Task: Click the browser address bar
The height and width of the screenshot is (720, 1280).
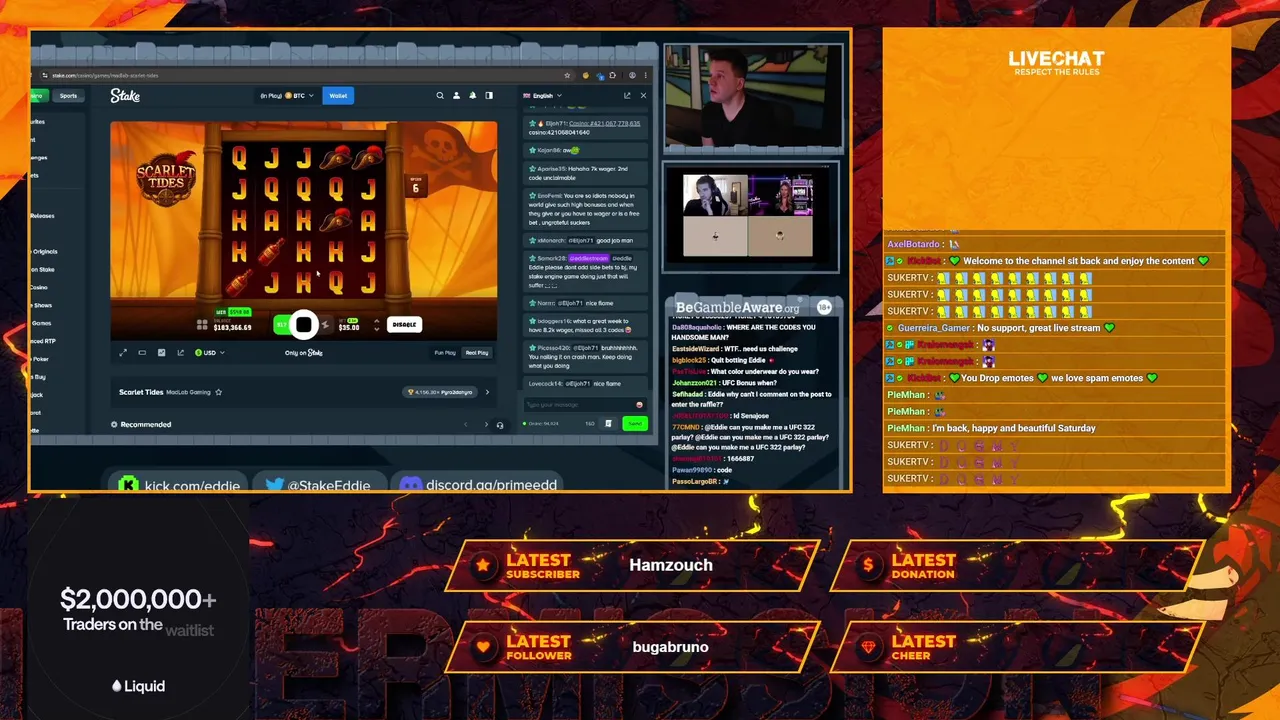Action: [x=300, y=75]
